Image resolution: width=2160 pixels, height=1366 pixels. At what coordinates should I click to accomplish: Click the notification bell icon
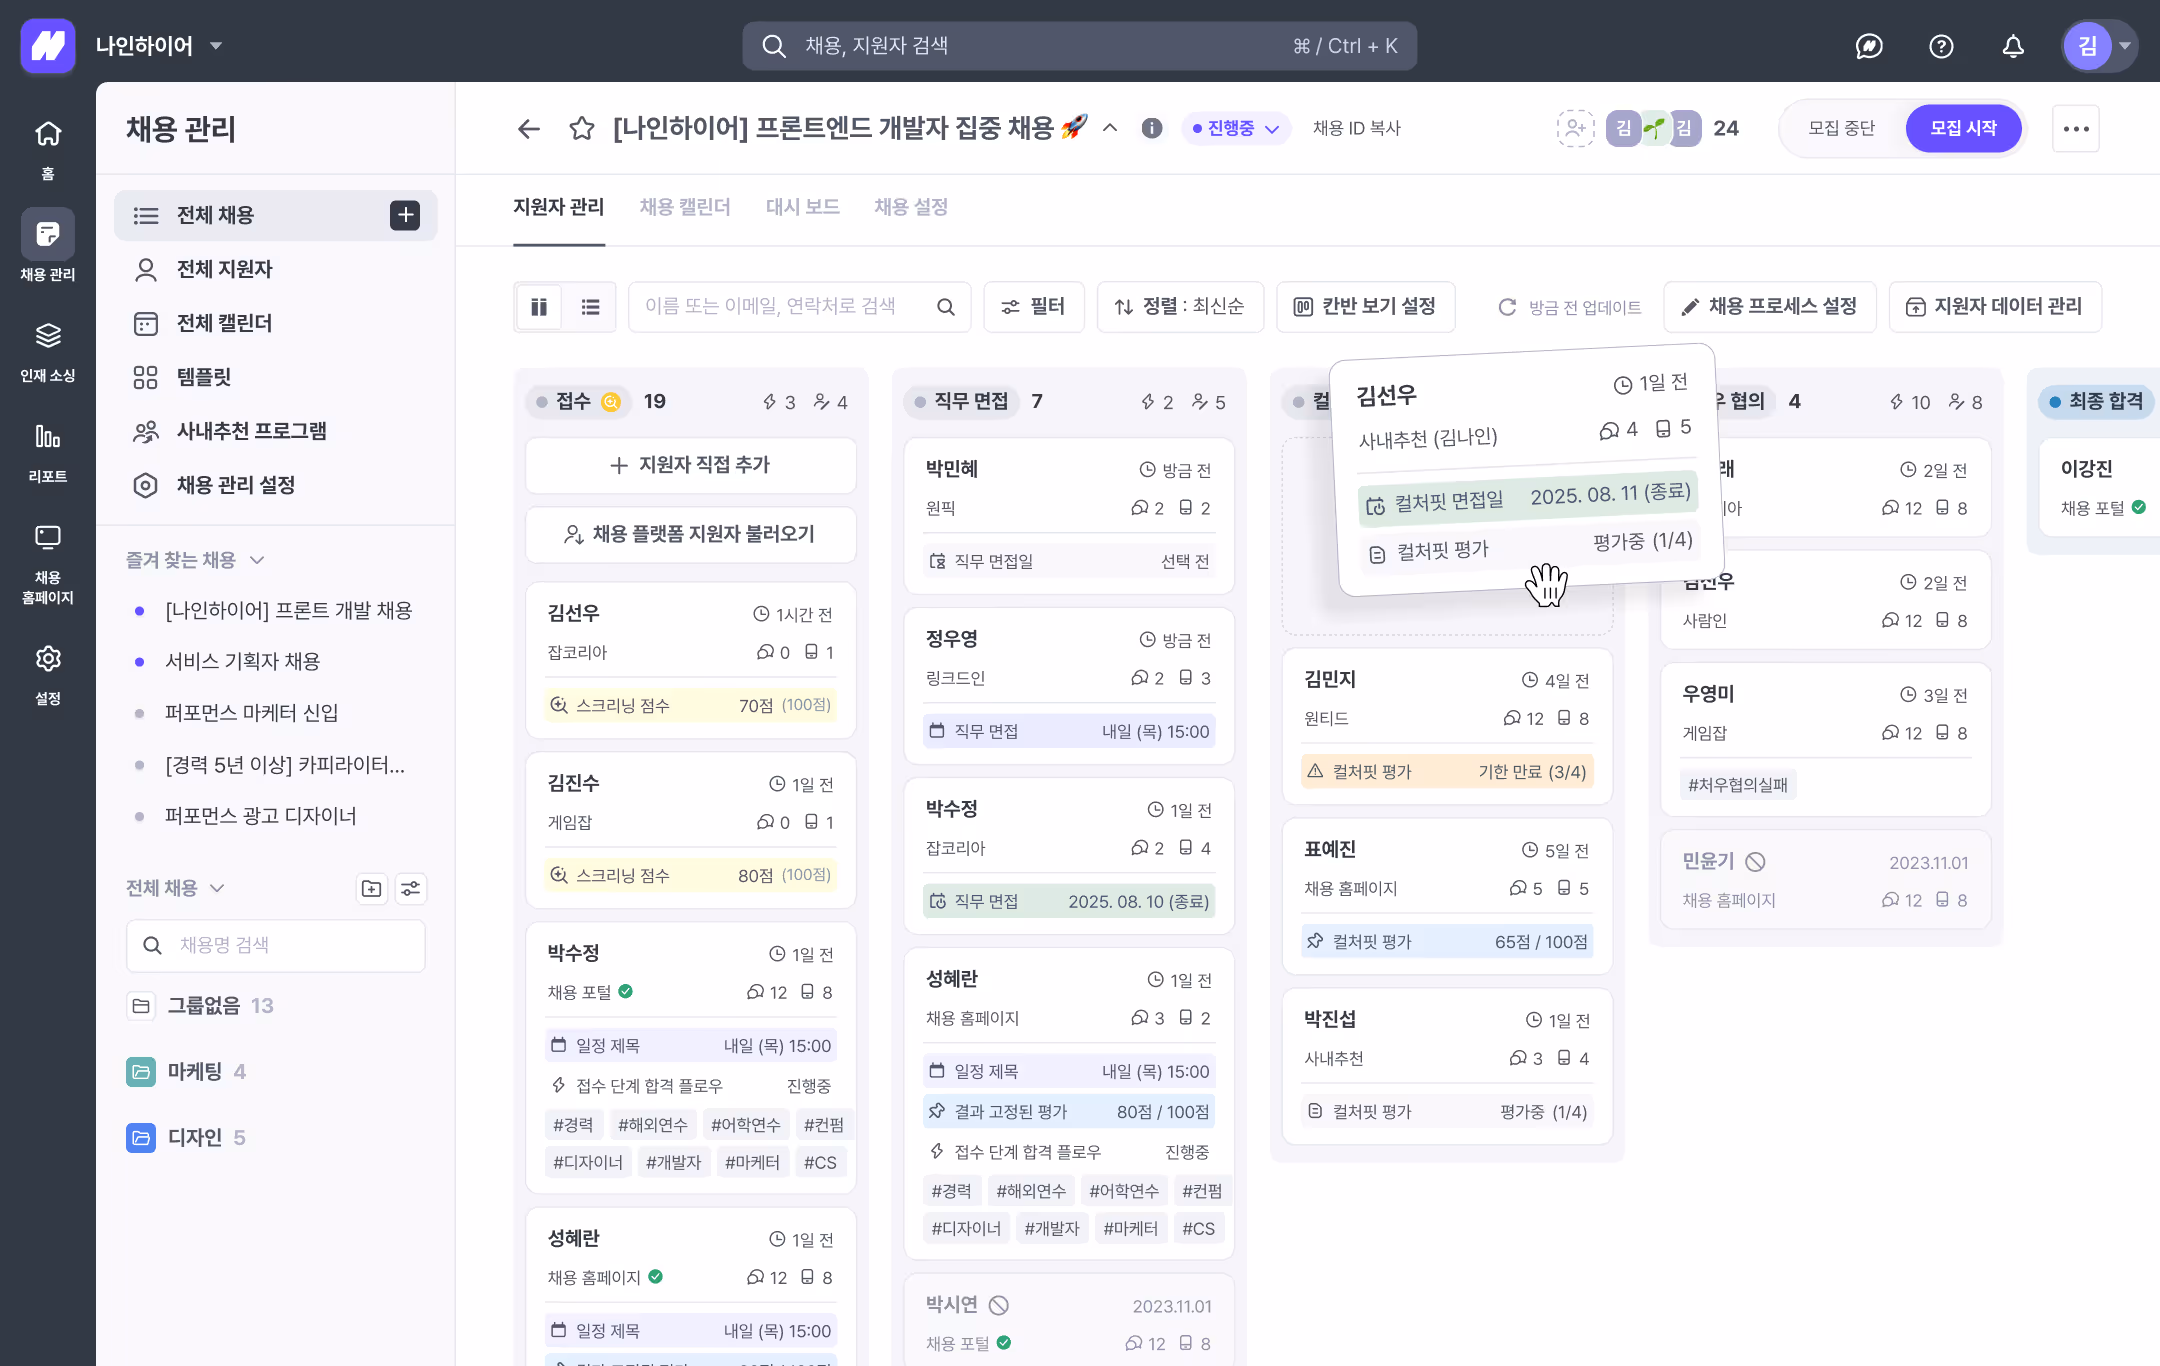coord(2013,46)
